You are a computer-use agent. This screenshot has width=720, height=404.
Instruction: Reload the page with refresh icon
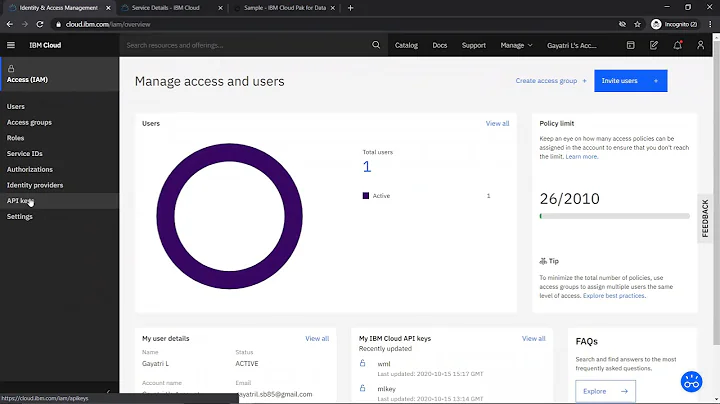40,24
